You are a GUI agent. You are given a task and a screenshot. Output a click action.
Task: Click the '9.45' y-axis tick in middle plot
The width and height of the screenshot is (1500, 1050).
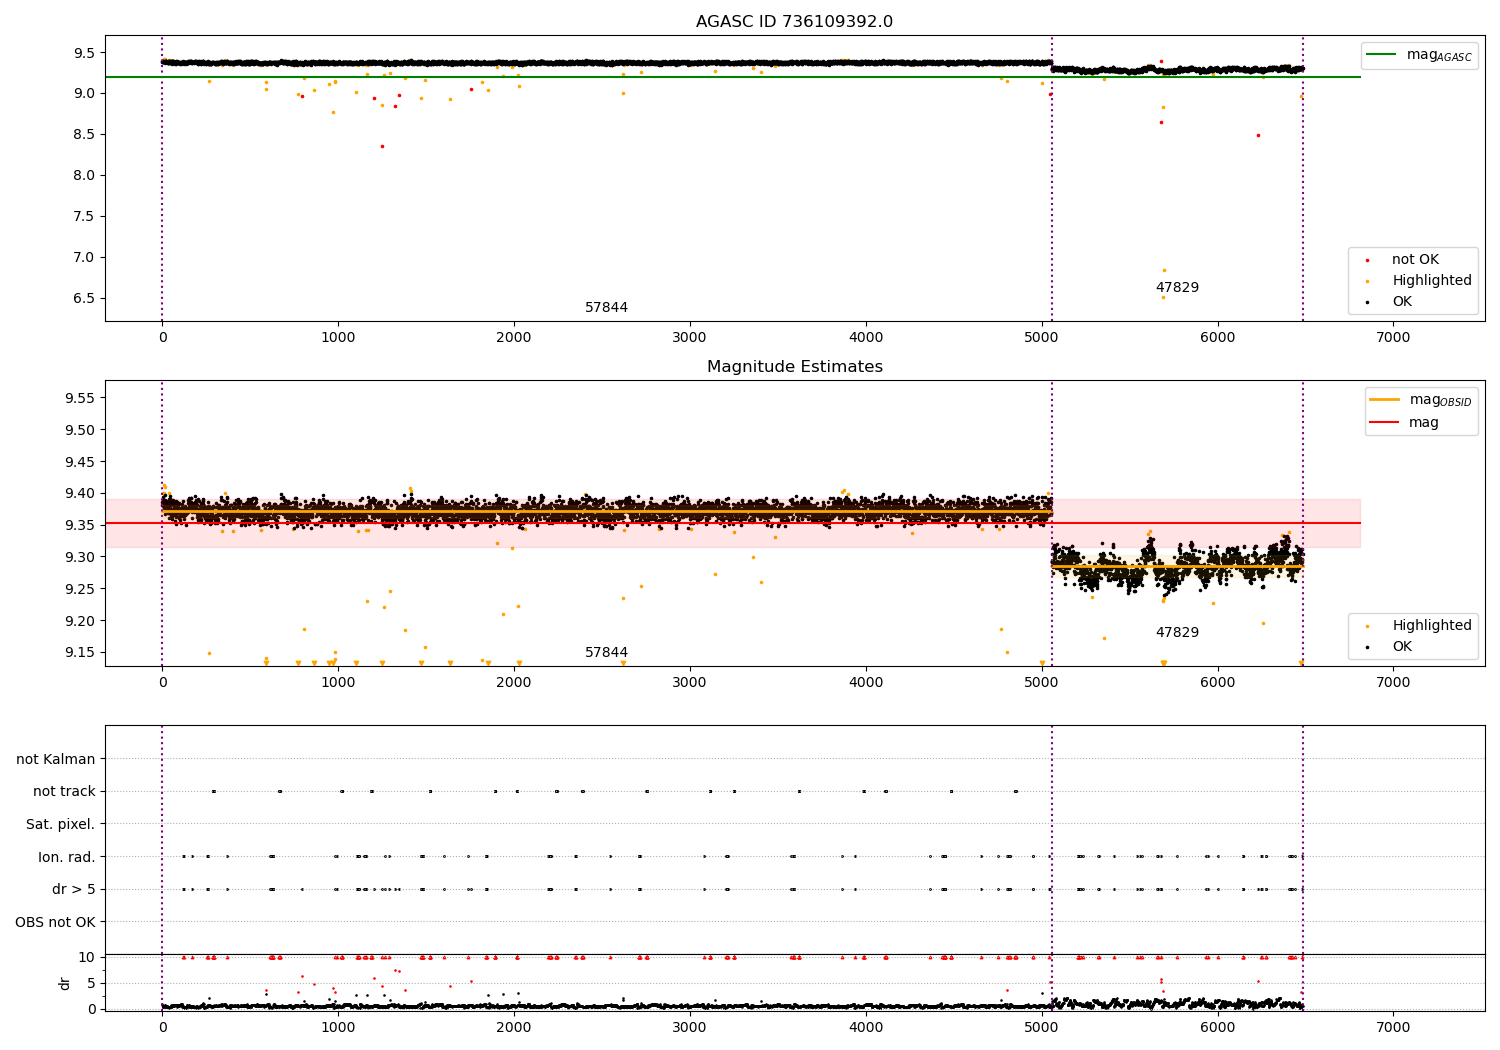pos(81,462)
